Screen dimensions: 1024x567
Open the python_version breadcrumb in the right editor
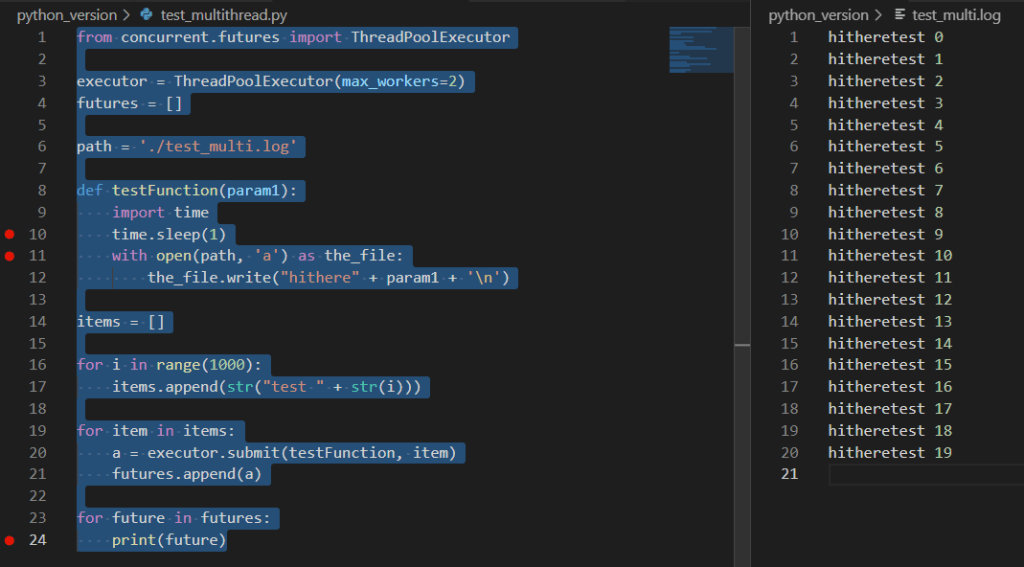coord(818,15)
